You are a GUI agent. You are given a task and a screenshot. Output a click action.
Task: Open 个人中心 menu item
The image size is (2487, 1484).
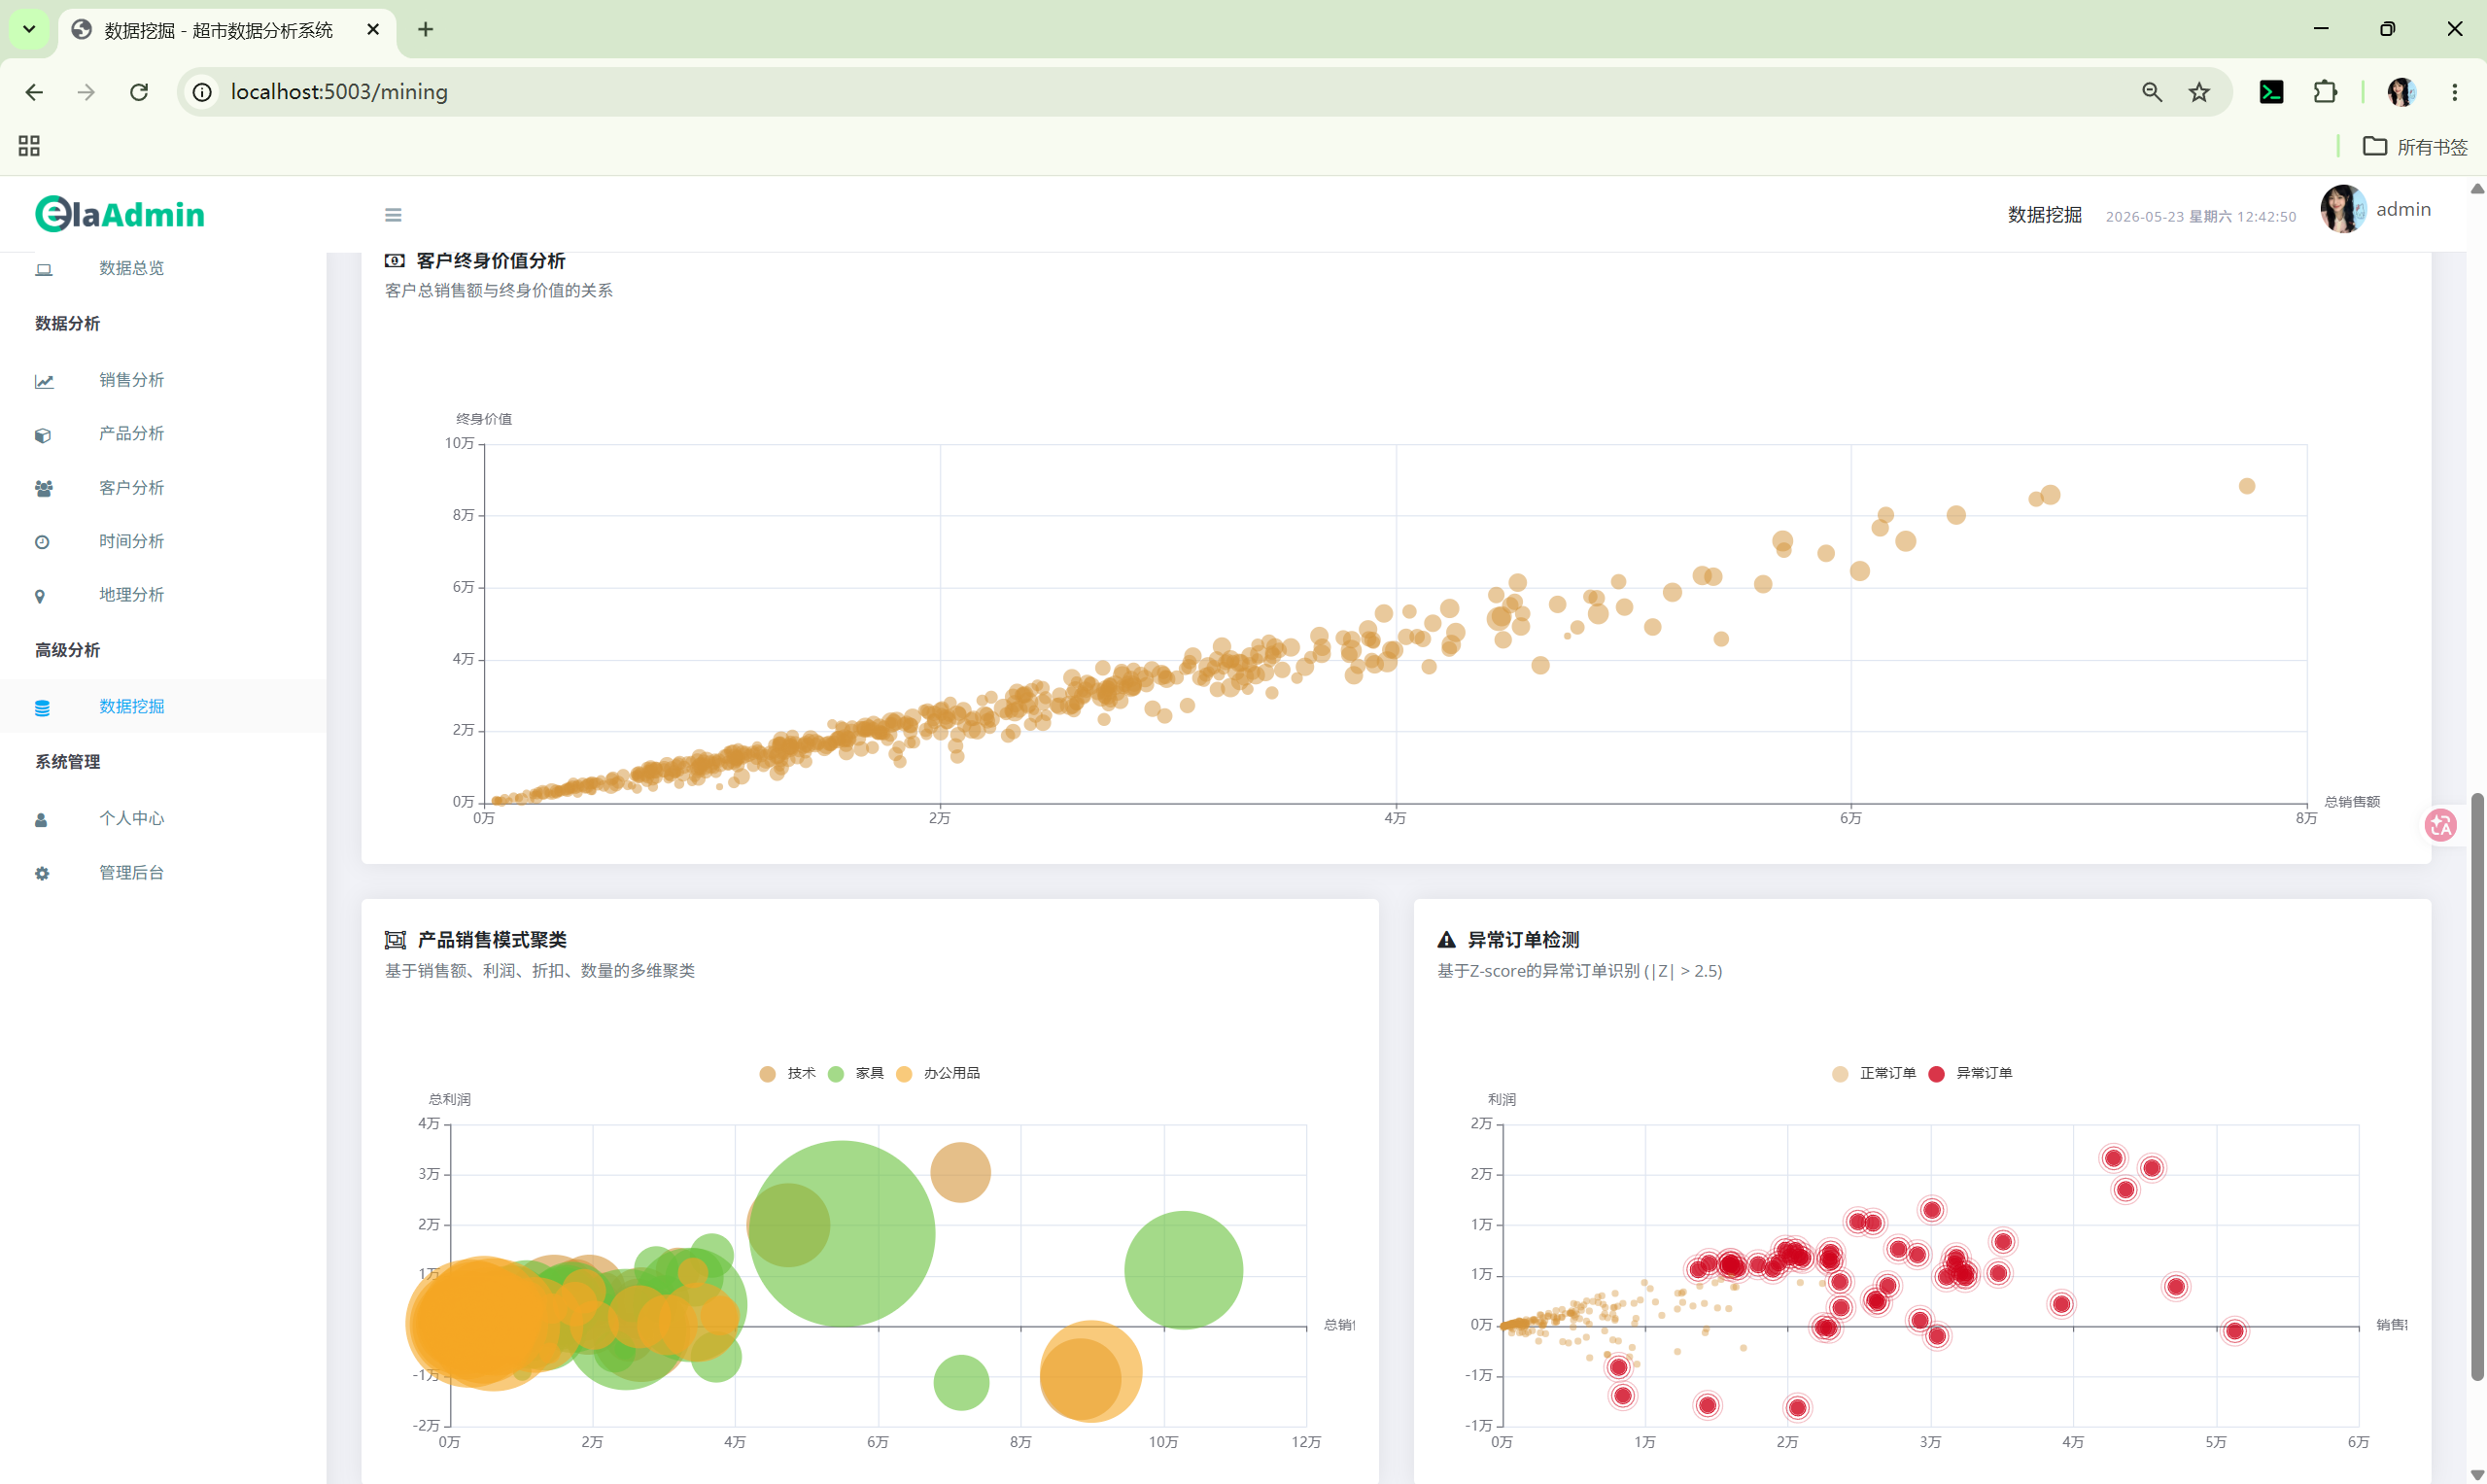[131, 818]
